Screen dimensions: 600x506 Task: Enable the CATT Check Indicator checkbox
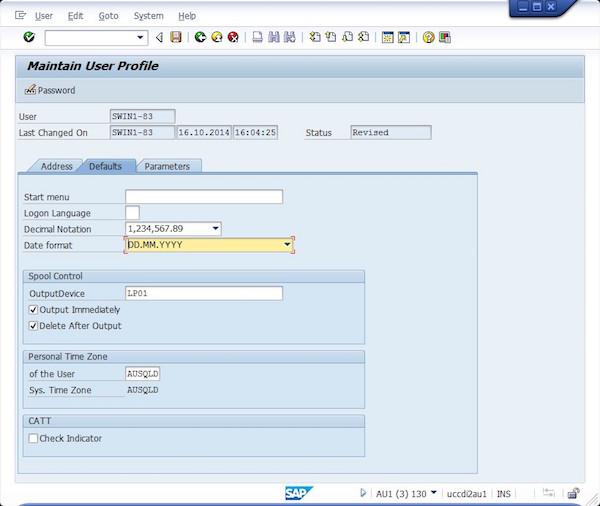(33, 438)
